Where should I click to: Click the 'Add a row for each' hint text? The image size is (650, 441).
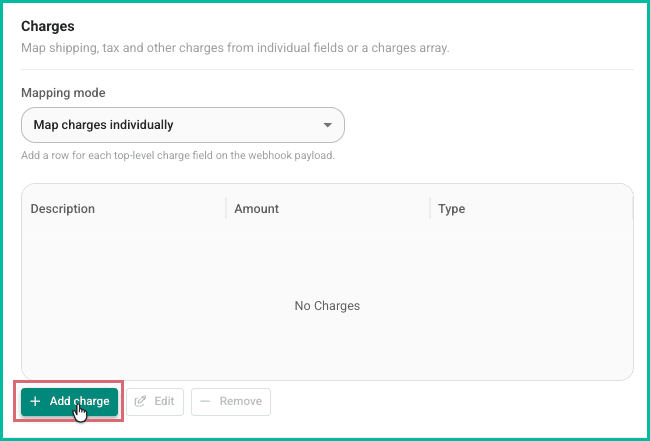pos(178,156)
